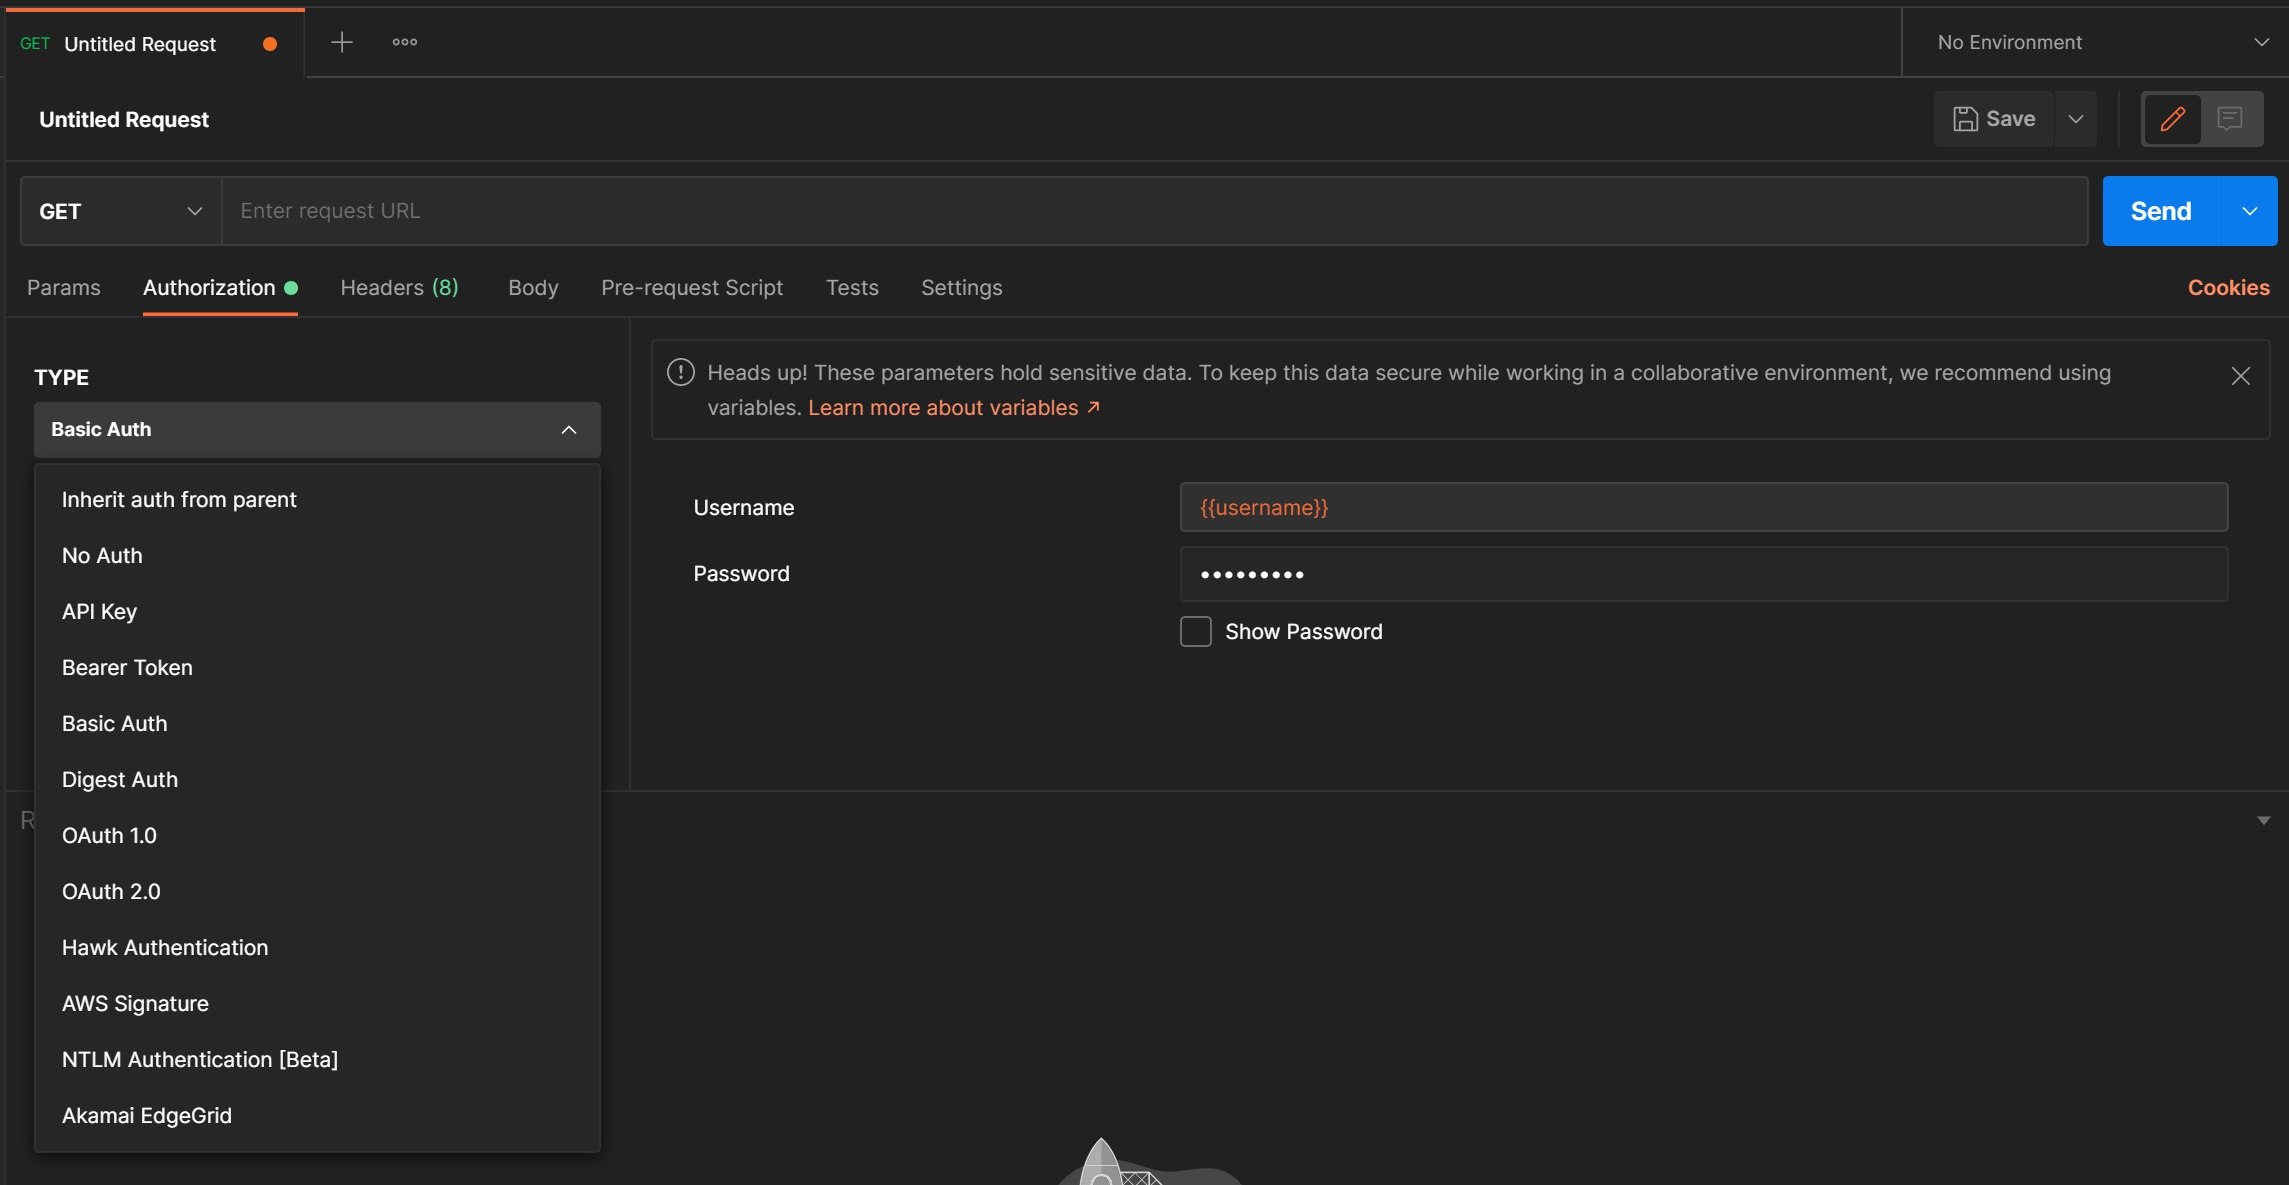Enable the Show Password checkbox

pyautogui.click(x=1195, y=631)
